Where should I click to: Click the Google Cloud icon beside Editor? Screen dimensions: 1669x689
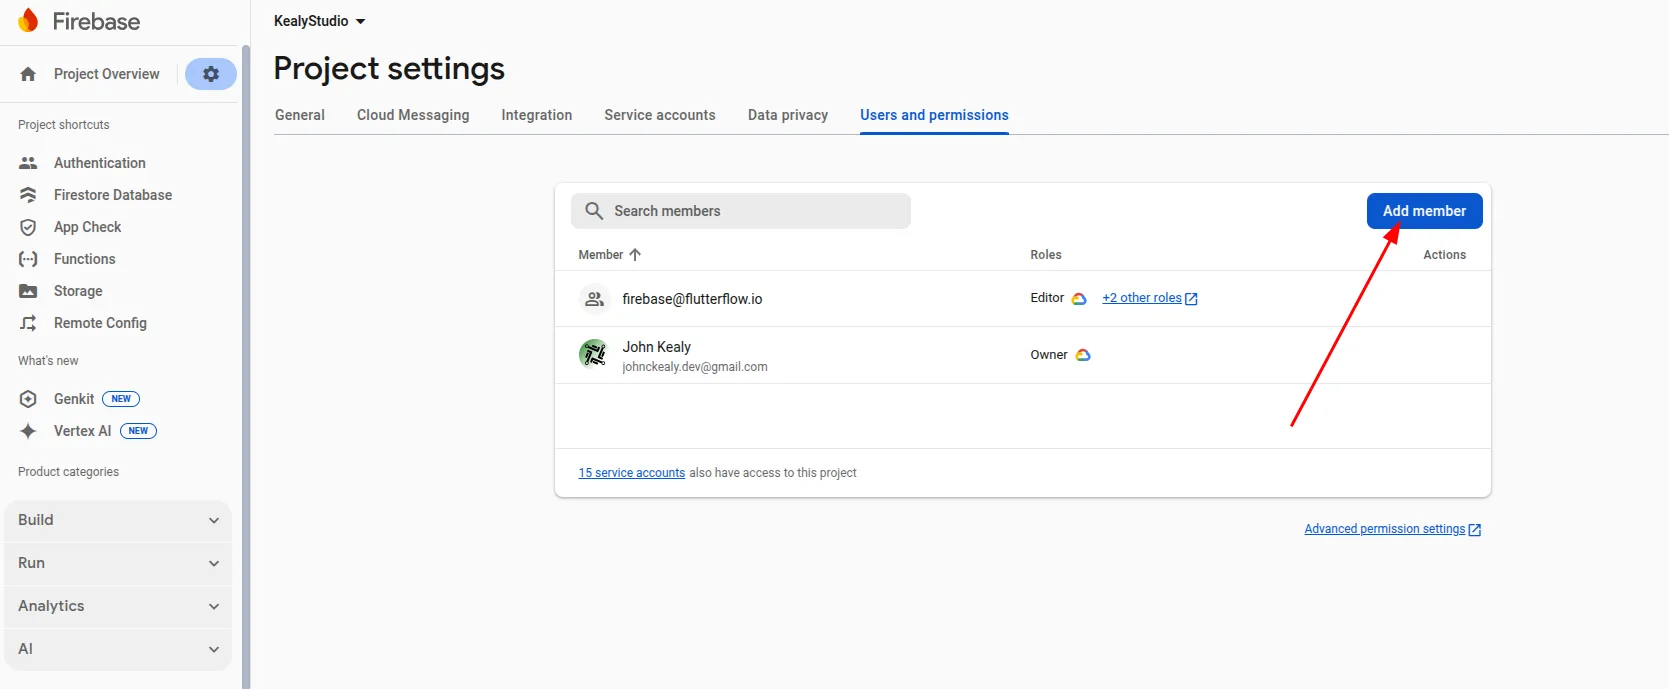pyautogui.click(x=1079, y=299)
